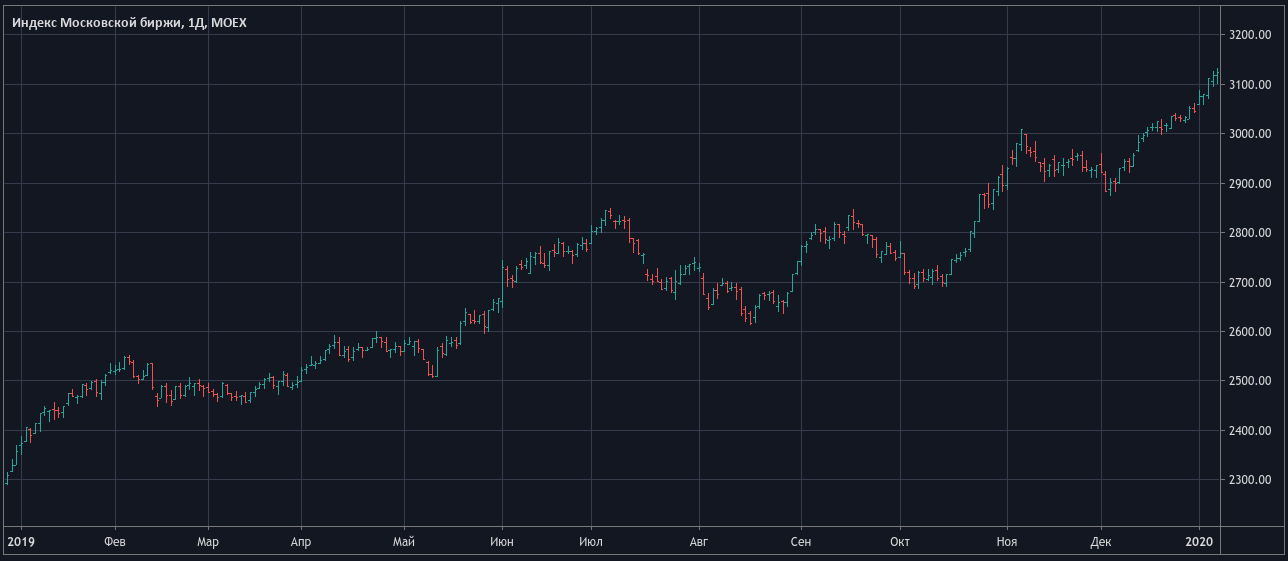Click the 2900.00 price level label
This screenshot has height=561, width=1288.
[1249, 184]
